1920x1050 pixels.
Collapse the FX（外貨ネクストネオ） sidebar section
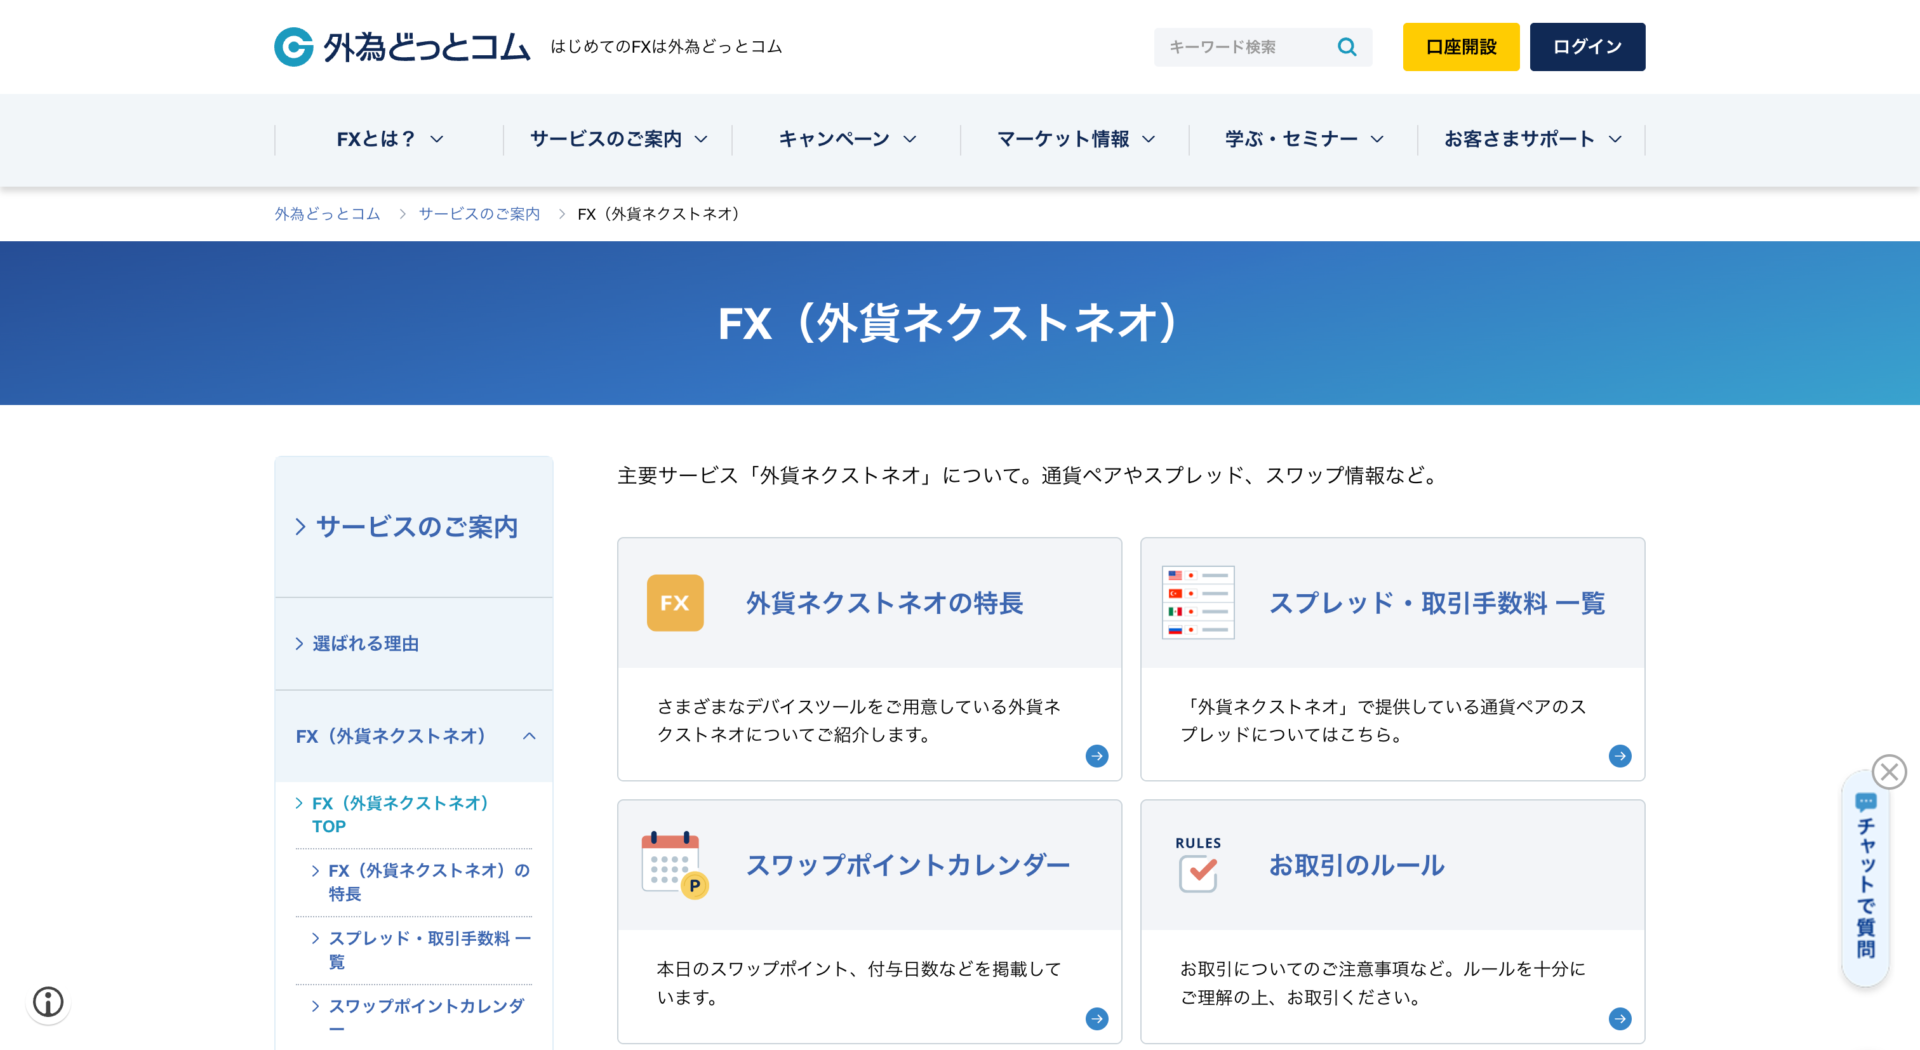pyautogui.click(x=414, y=736)
